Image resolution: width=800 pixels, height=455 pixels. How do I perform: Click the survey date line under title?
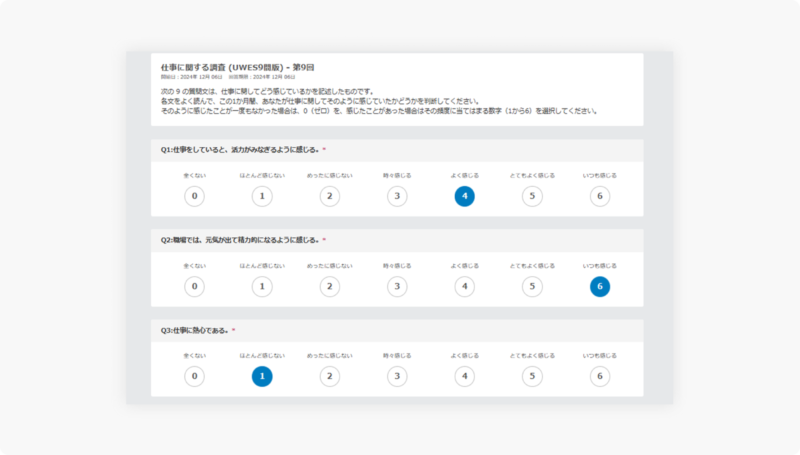[228, 77]
